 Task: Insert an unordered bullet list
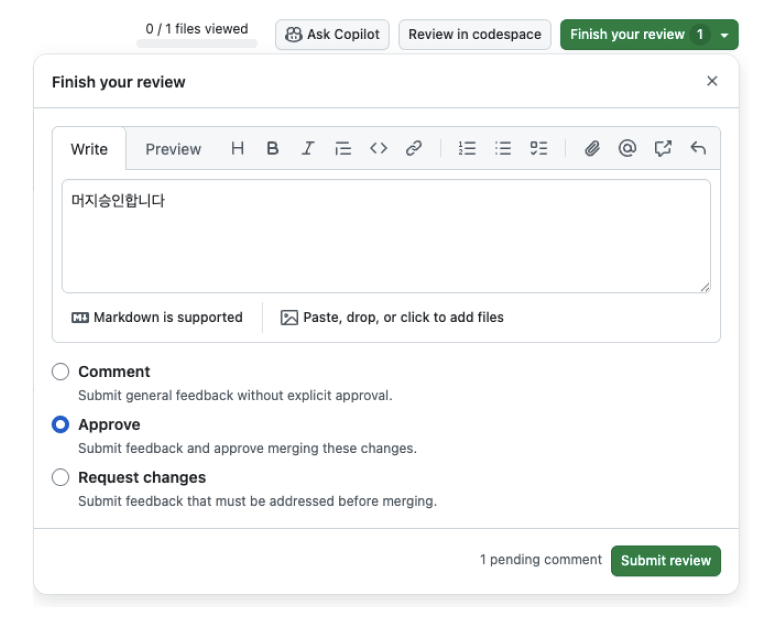(503, 149)
